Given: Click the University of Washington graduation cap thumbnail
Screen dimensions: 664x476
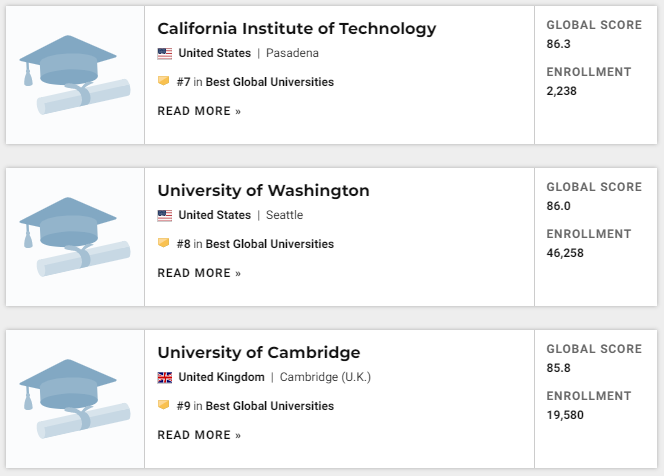Looking at the screenshot, I should point(75,237).
